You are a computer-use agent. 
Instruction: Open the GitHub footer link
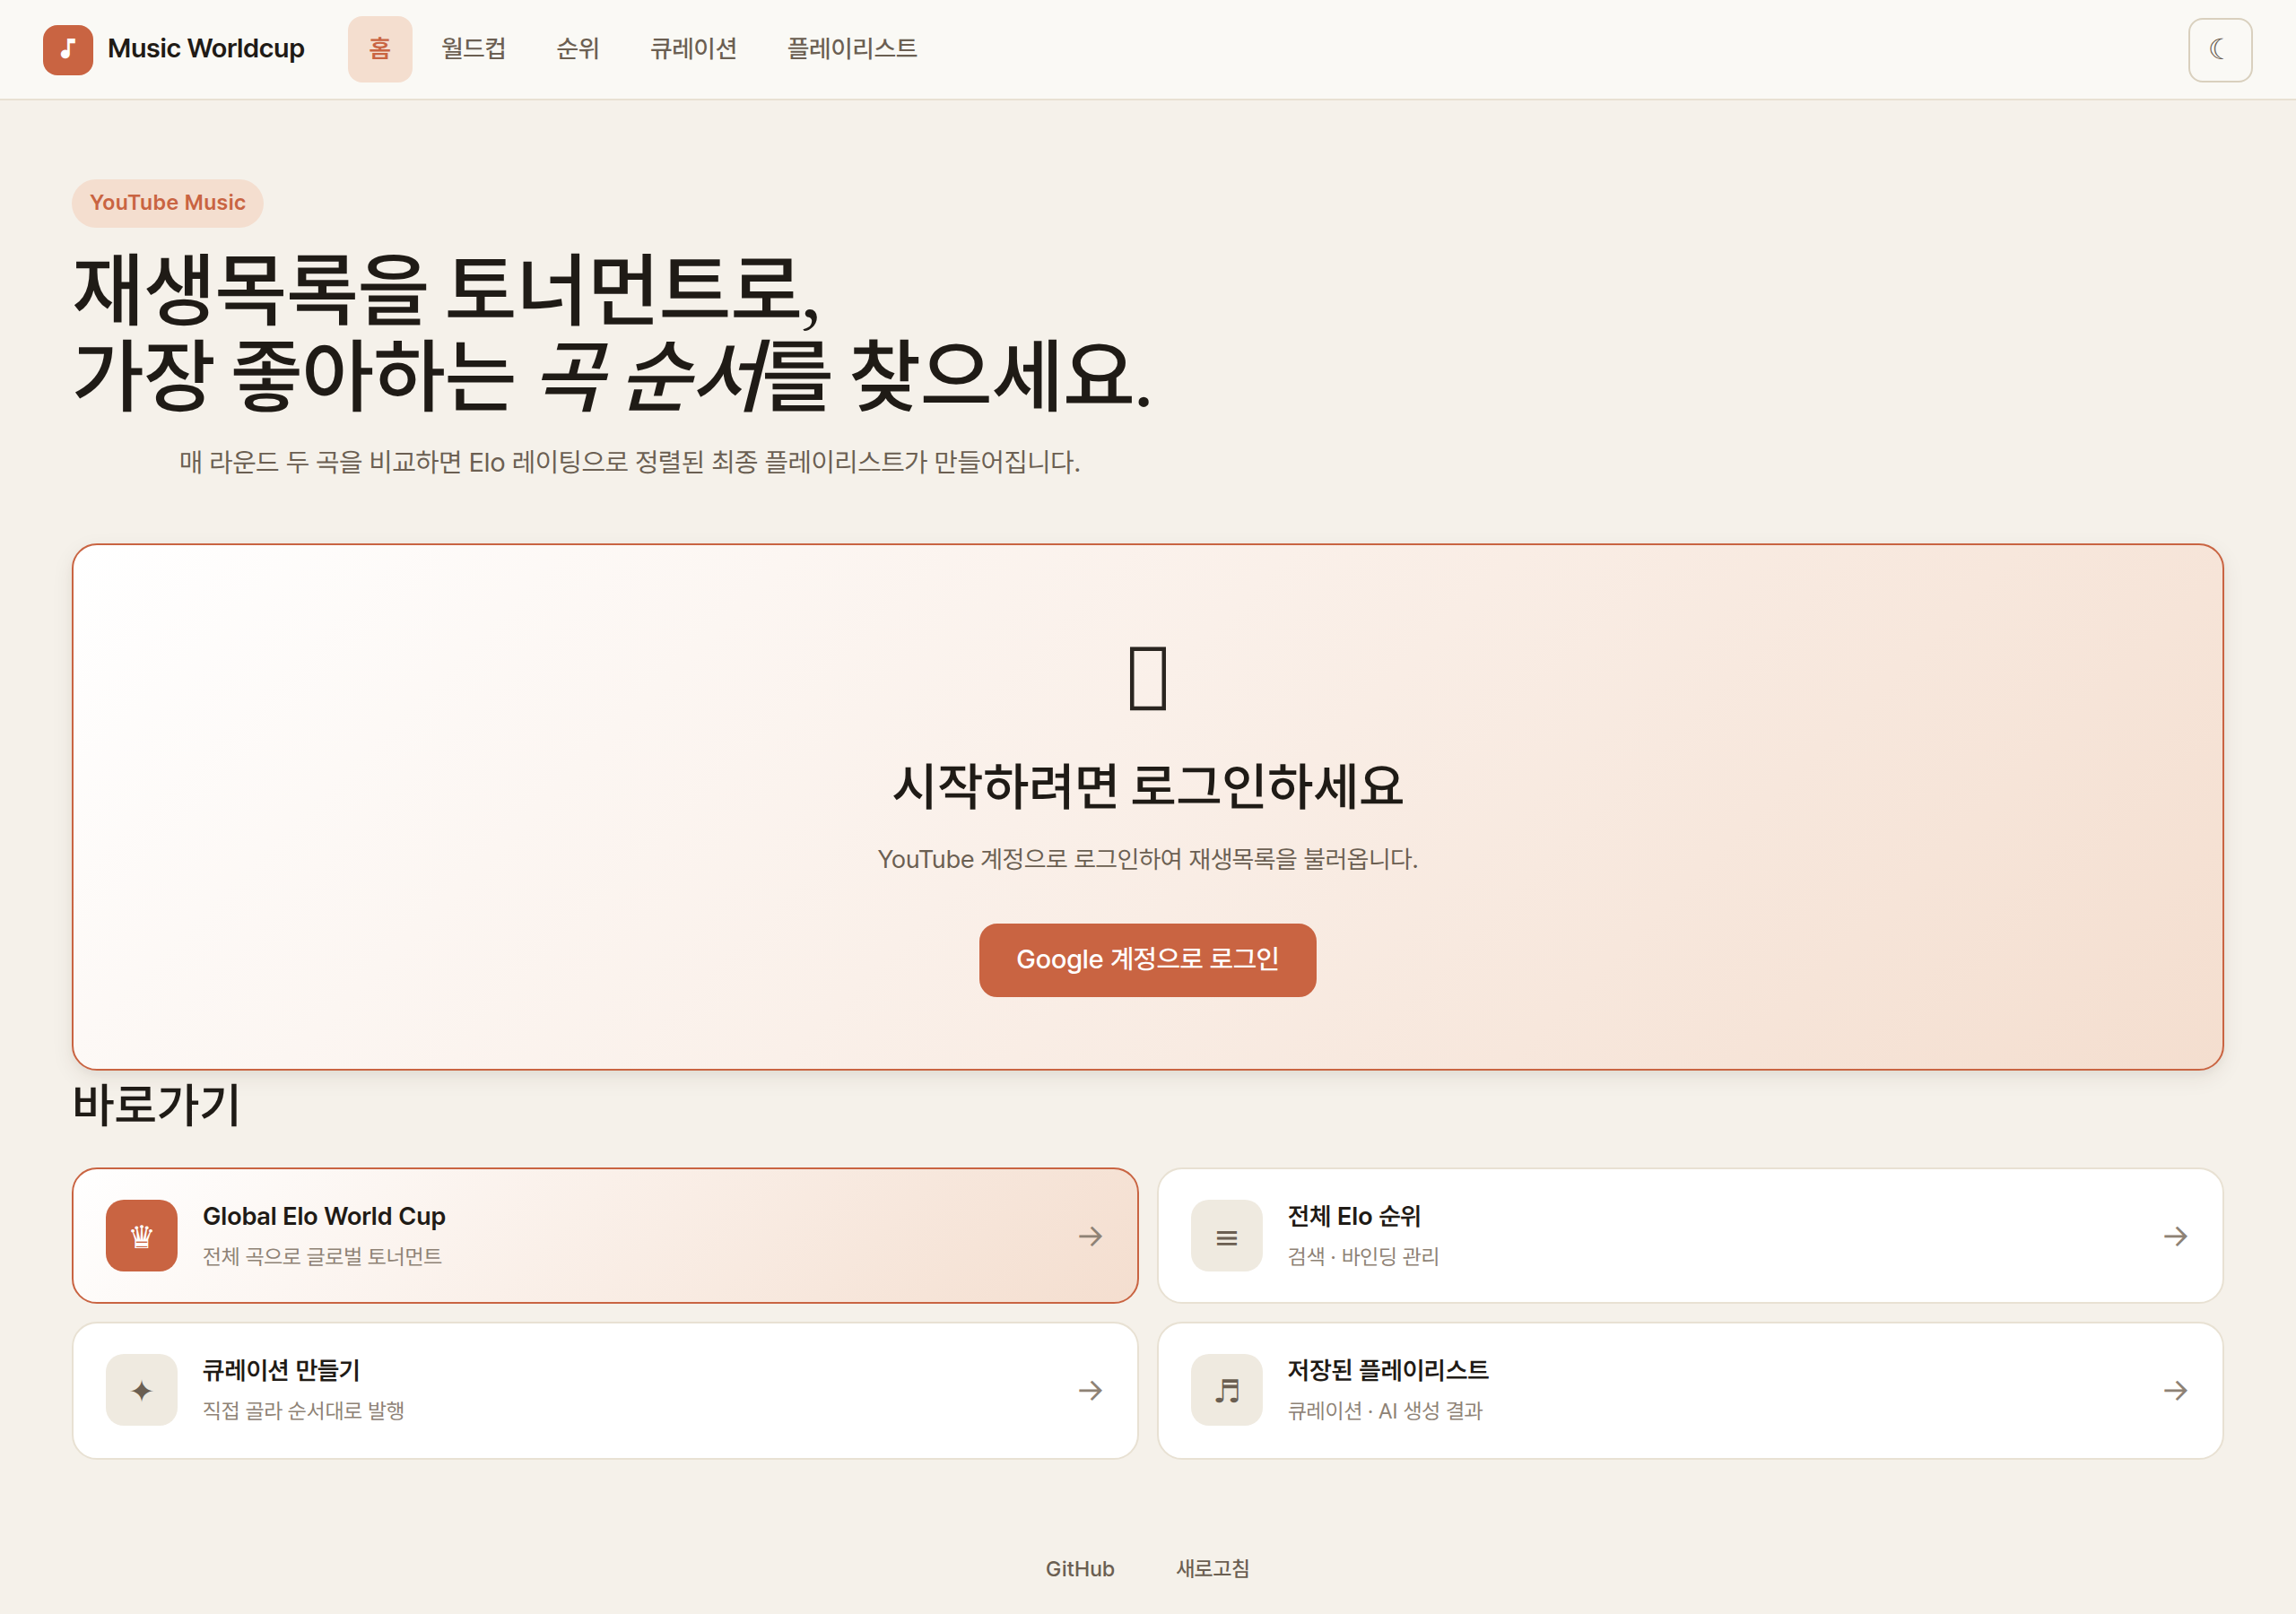[x=1080, y=1568]
